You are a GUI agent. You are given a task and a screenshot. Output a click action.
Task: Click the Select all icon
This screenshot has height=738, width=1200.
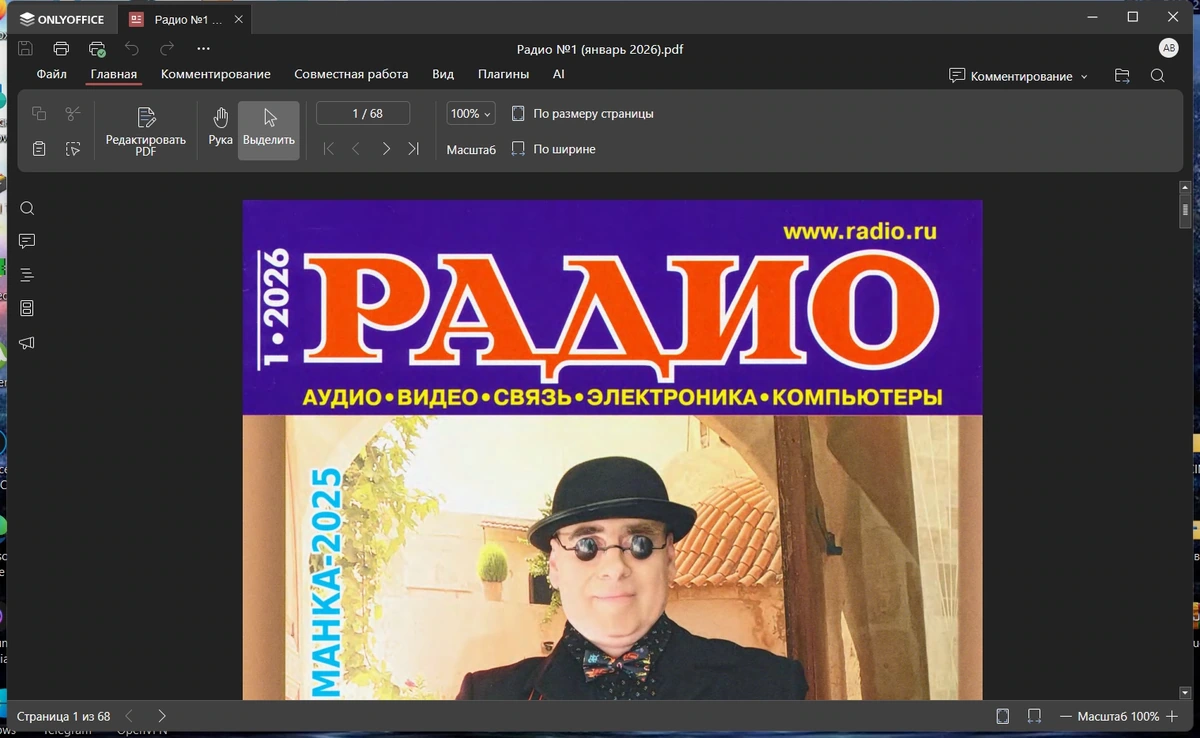[73, 149]
